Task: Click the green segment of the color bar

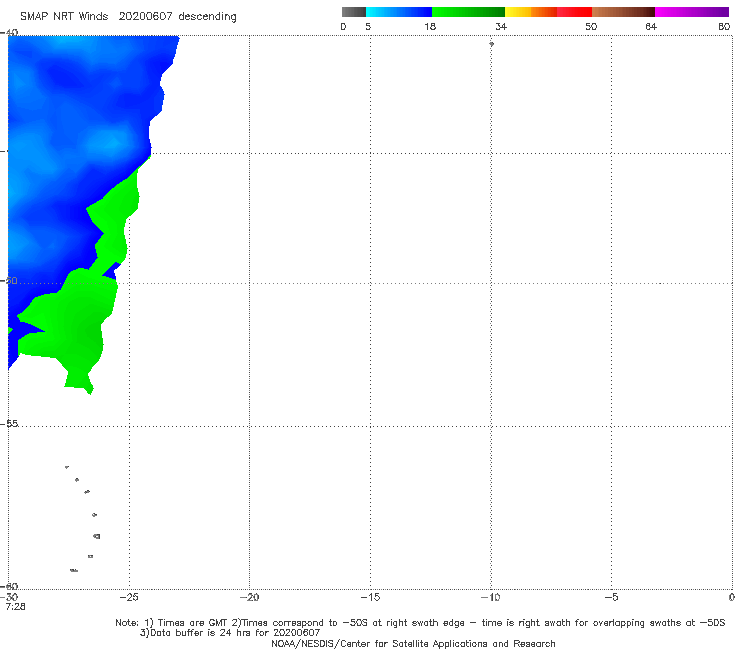Action: (x=468, y=12)
